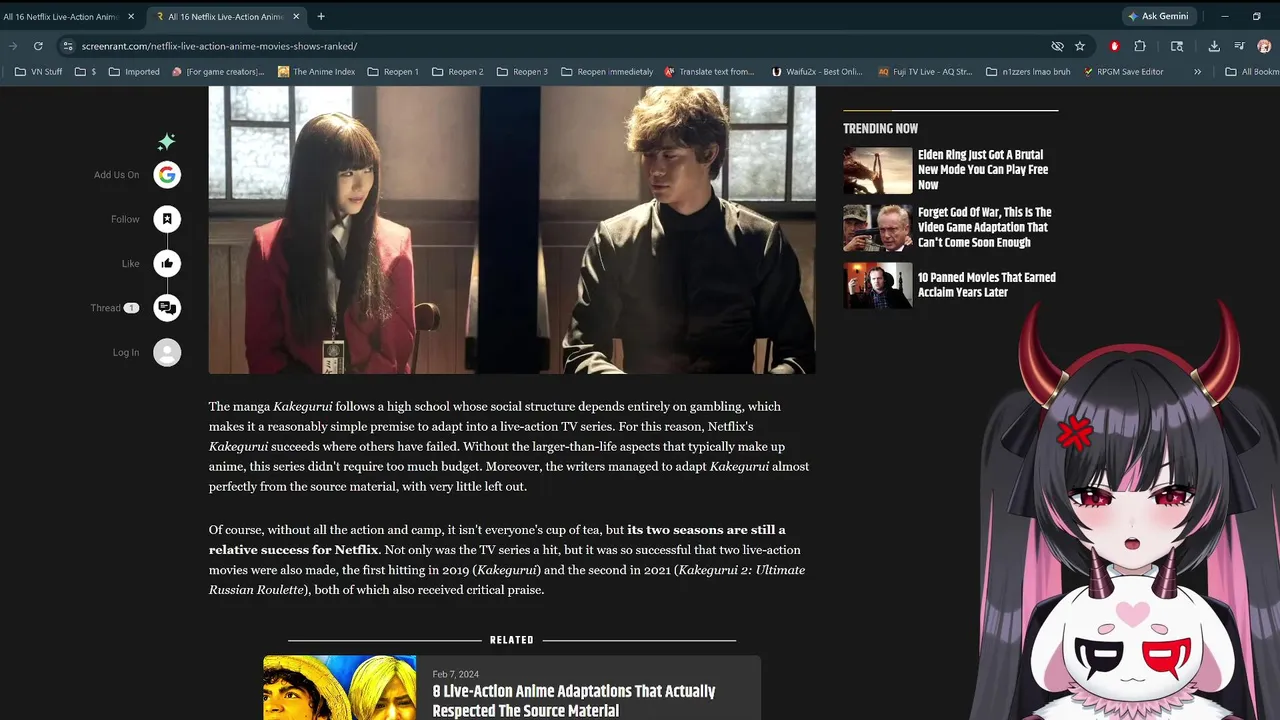Bookmark this page with star icon
Screen dimensions: 1280x720
pos(1080,46)
